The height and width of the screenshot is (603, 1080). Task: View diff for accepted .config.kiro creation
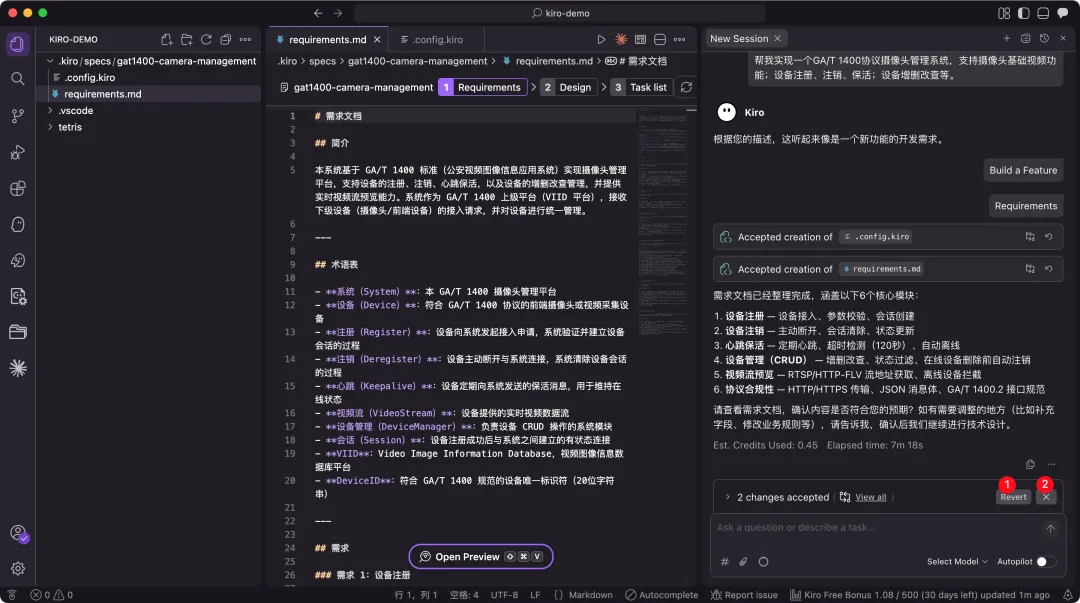click(x=1030, y=236)
